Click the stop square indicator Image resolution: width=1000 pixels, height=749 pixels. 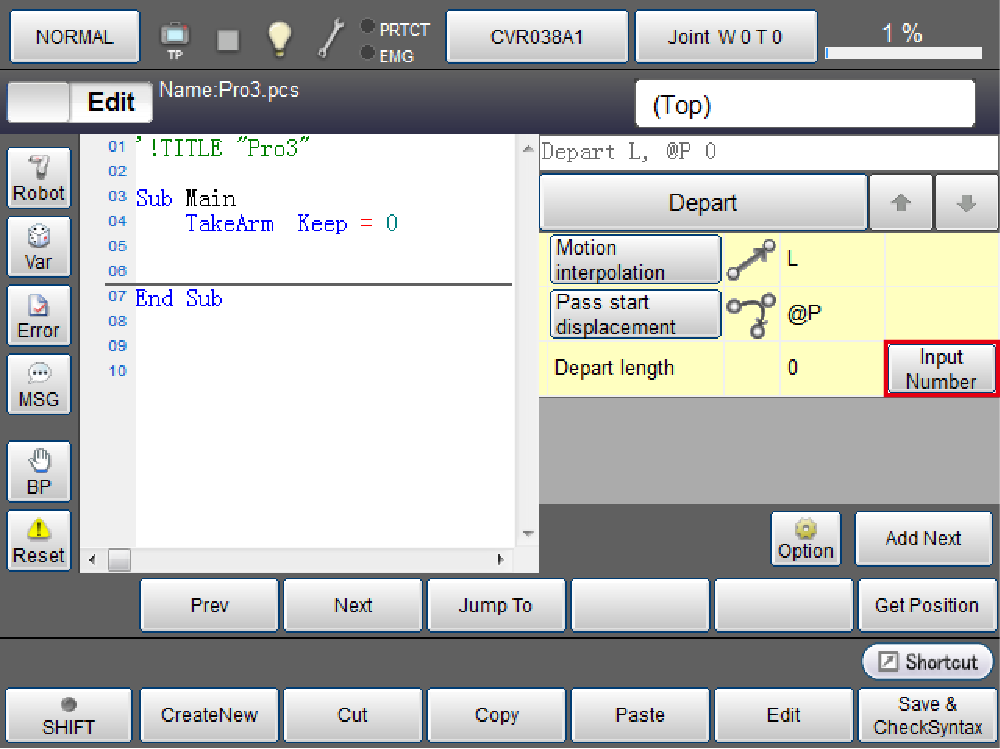(x=228, y=39)
